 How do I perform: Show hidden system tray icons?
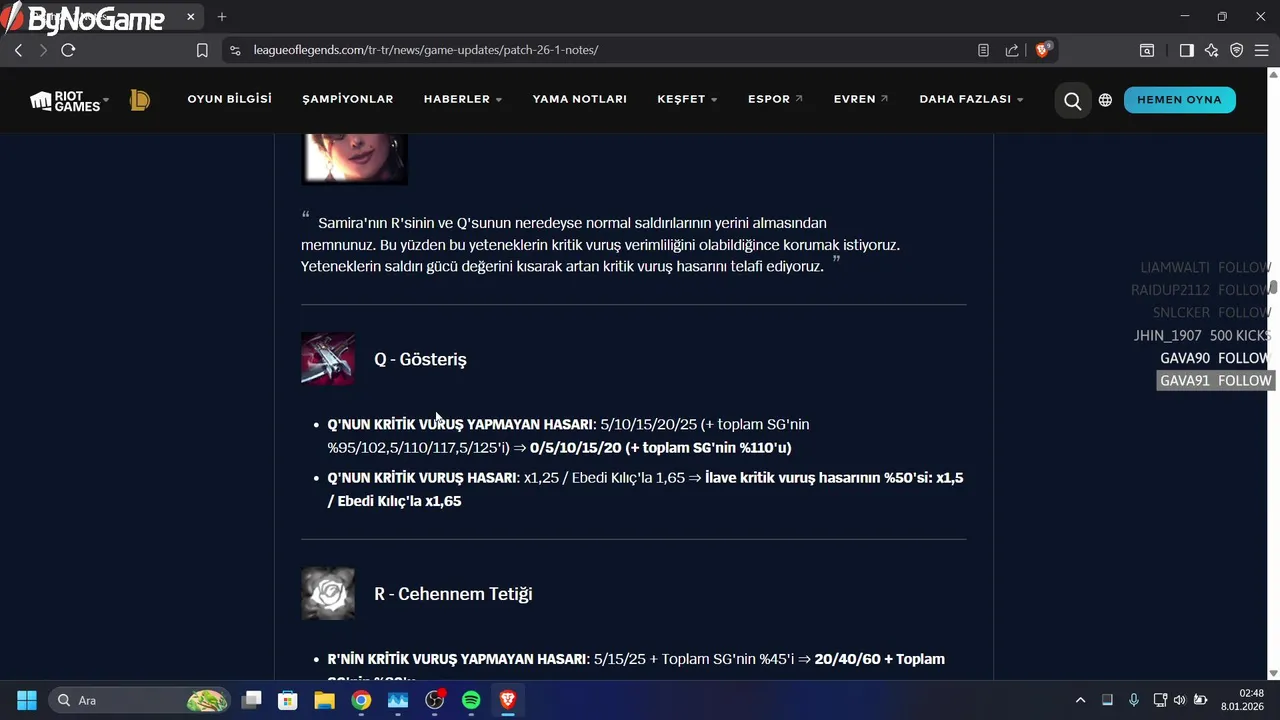click(1080, 700)
